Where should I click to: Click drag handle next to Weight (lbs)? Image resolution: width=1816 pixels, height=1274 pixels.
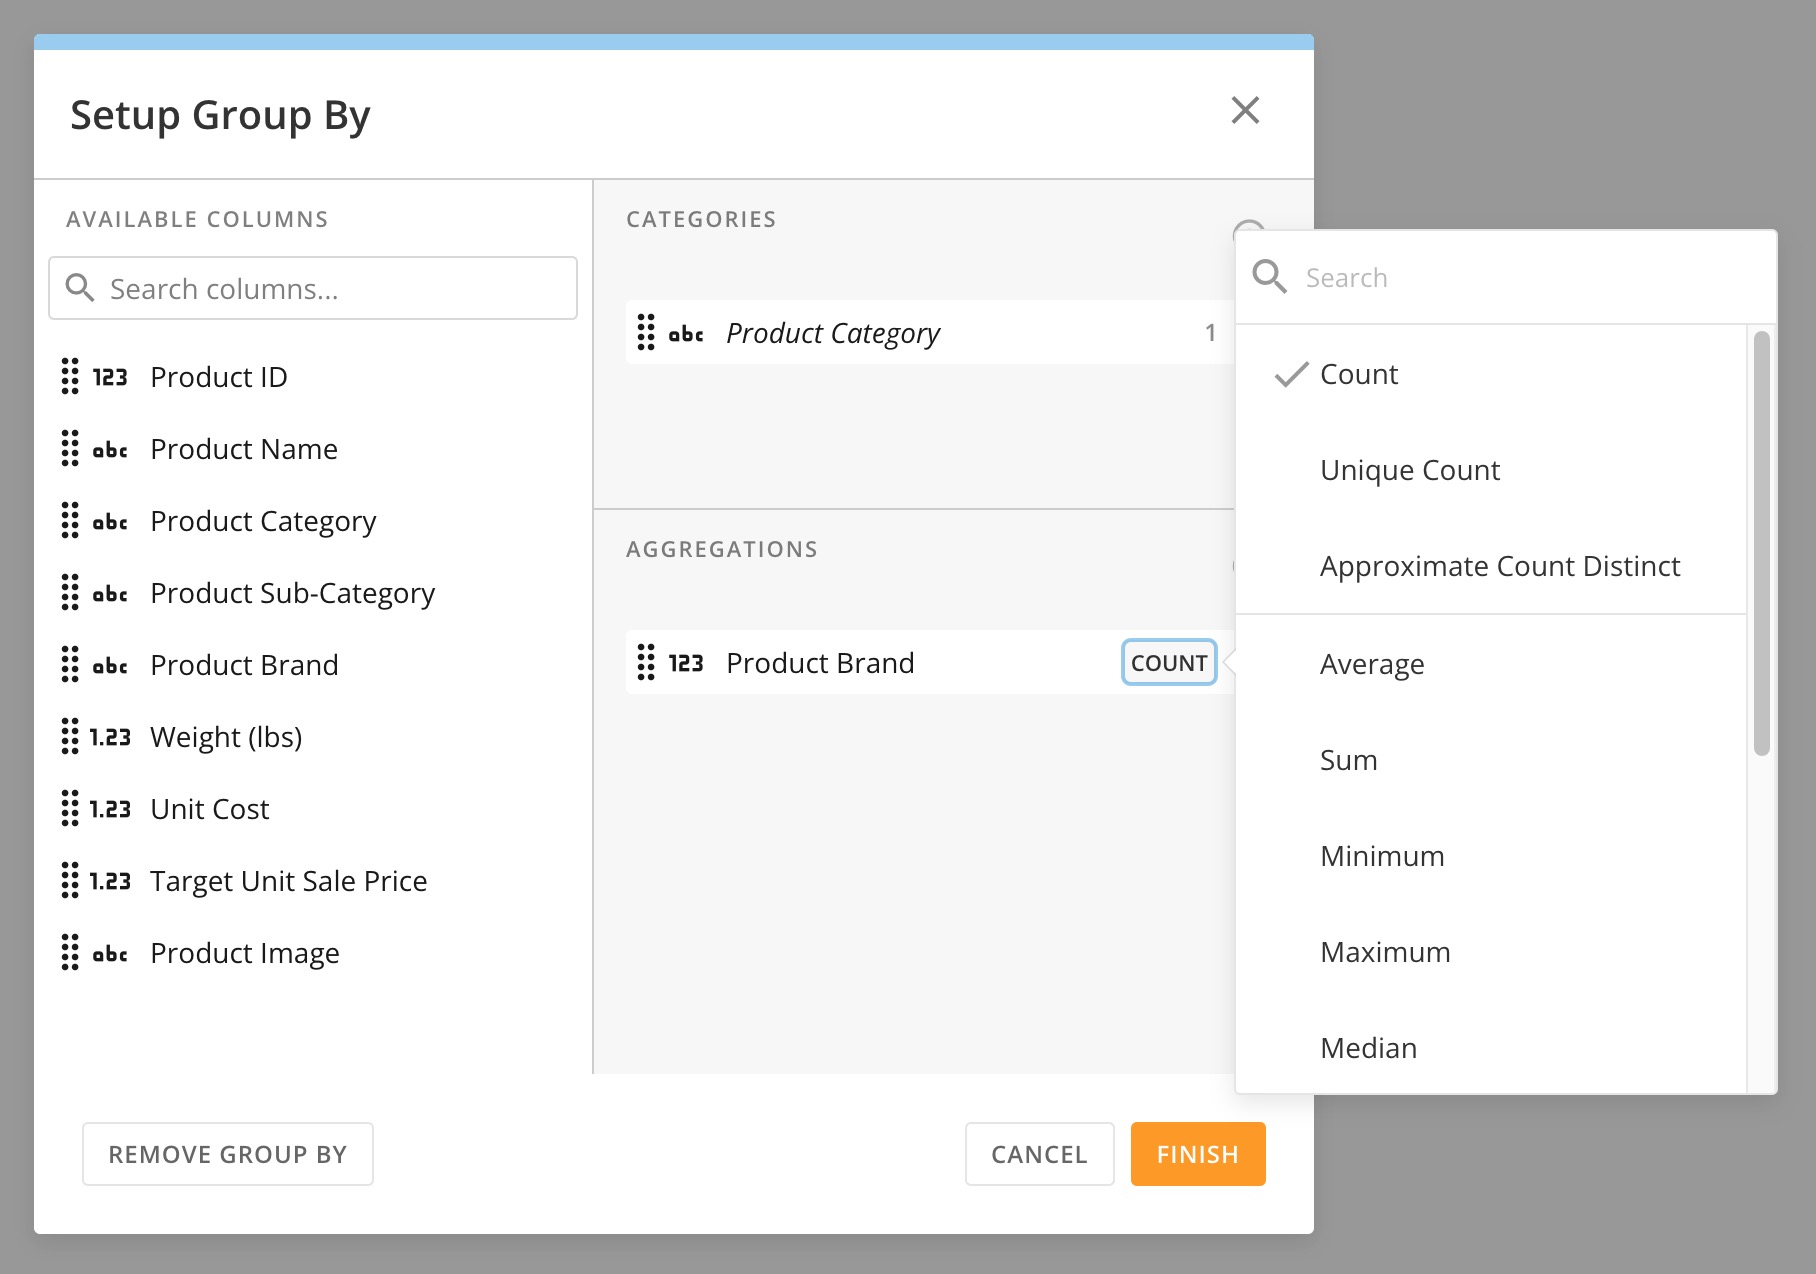tap(70, 737)
